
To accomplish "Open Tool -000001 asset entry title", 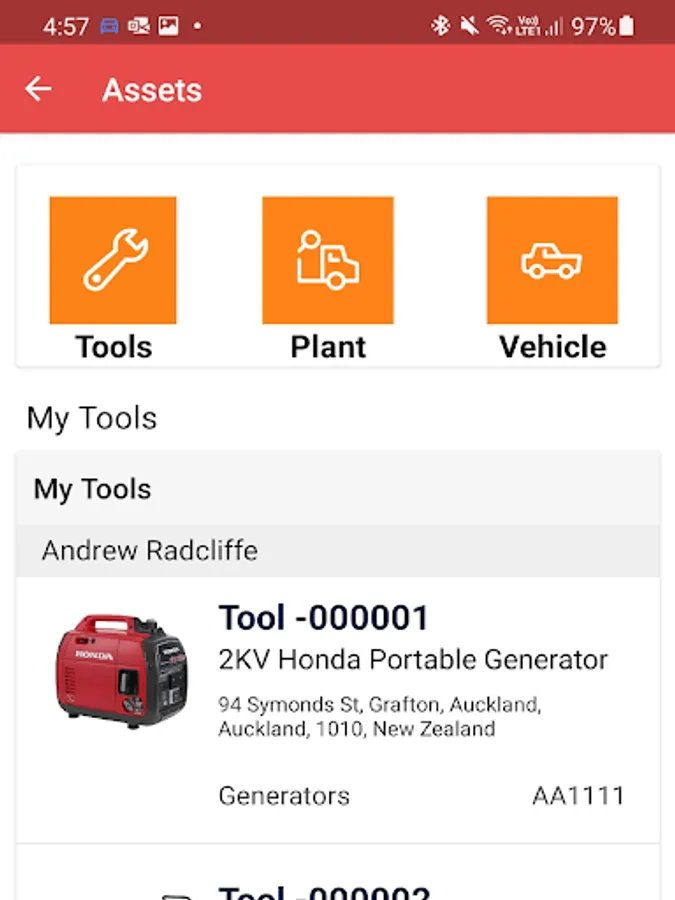I will pos(323,618).
